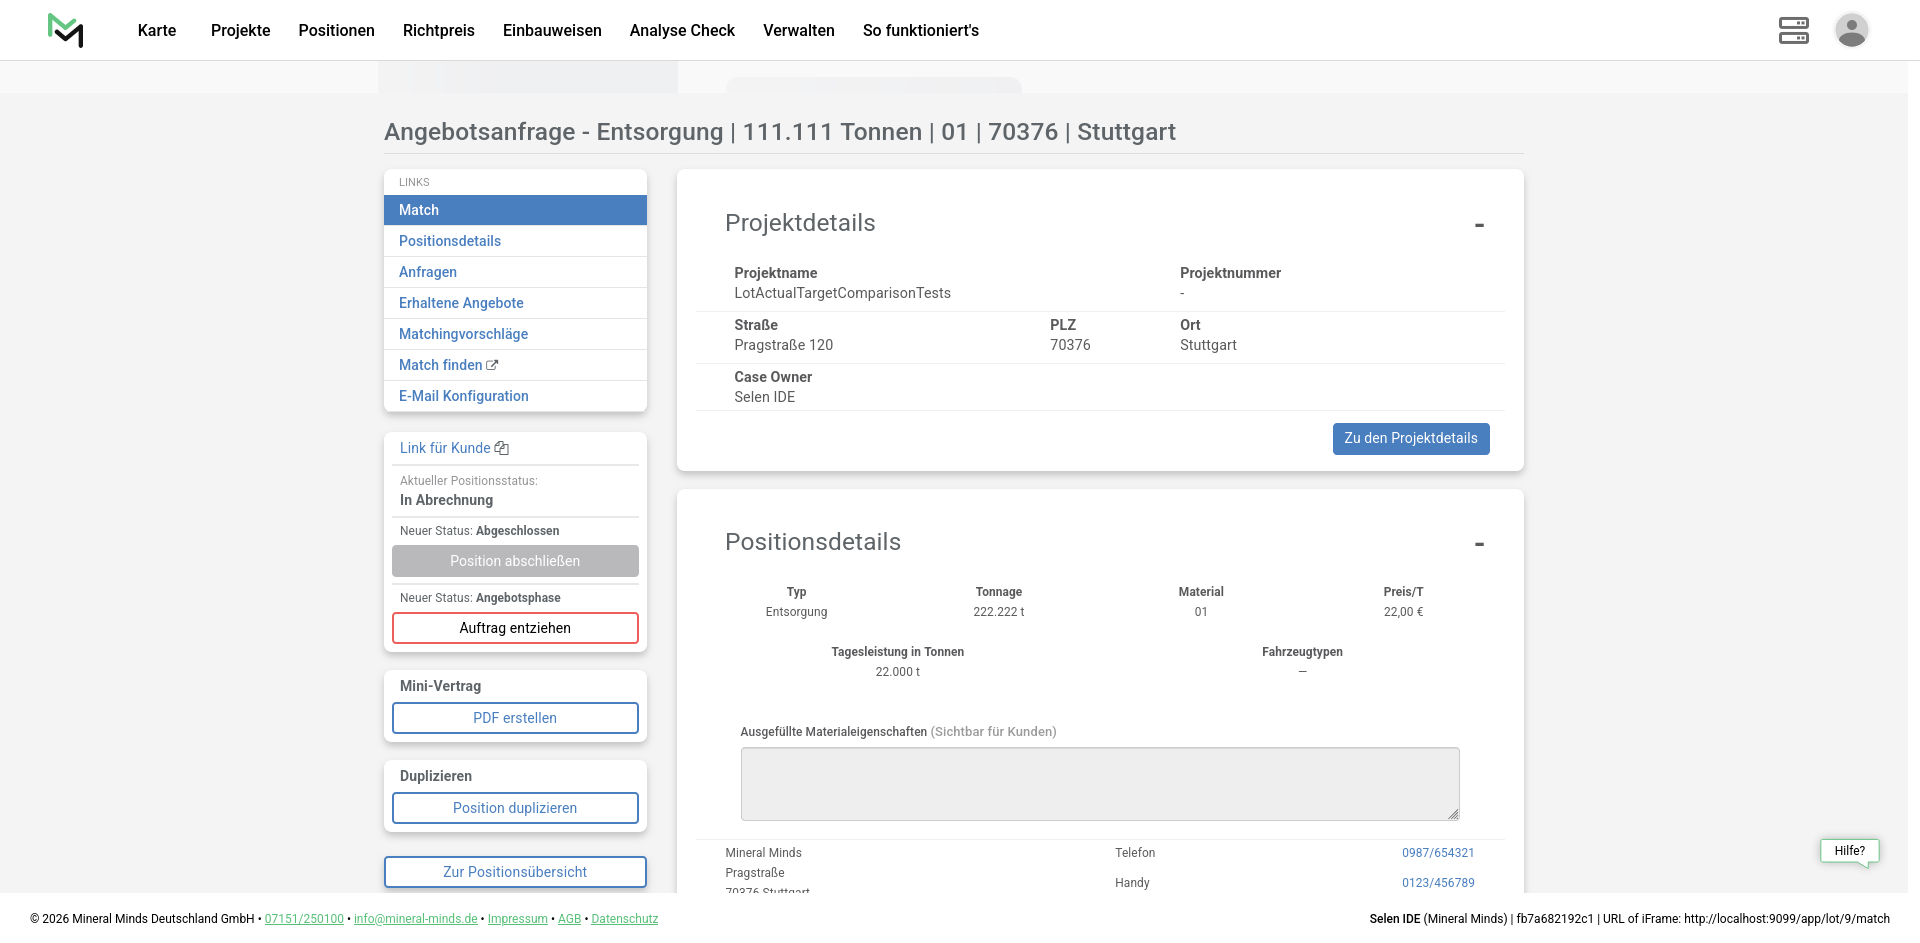The image size is (1920, 943).
Task: Open the Einbauweisen menu item
Action: coord(552,30)
